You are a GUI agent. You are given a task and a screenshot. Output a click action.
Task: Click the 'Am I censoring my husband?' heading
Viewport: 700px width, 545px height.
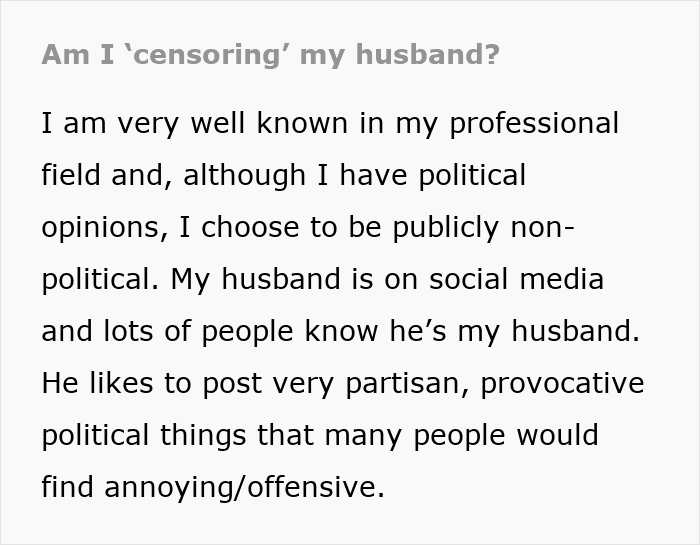(270, 56)
